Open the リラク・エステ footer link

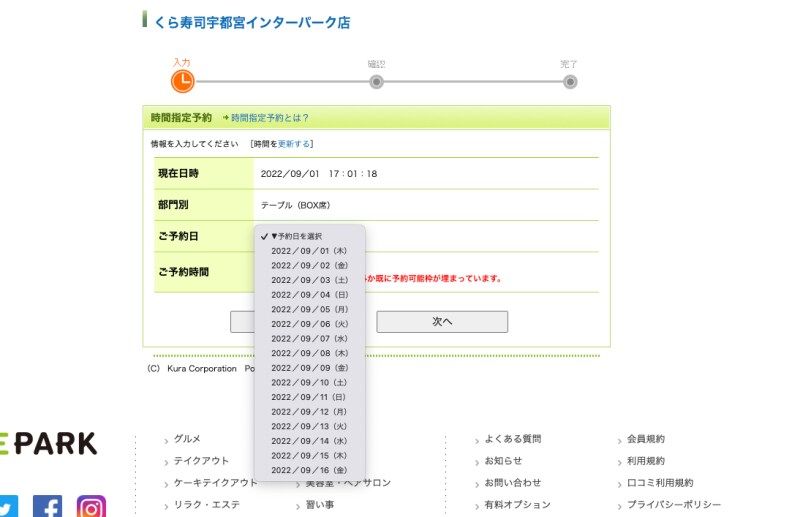click(x=207, y=505)
